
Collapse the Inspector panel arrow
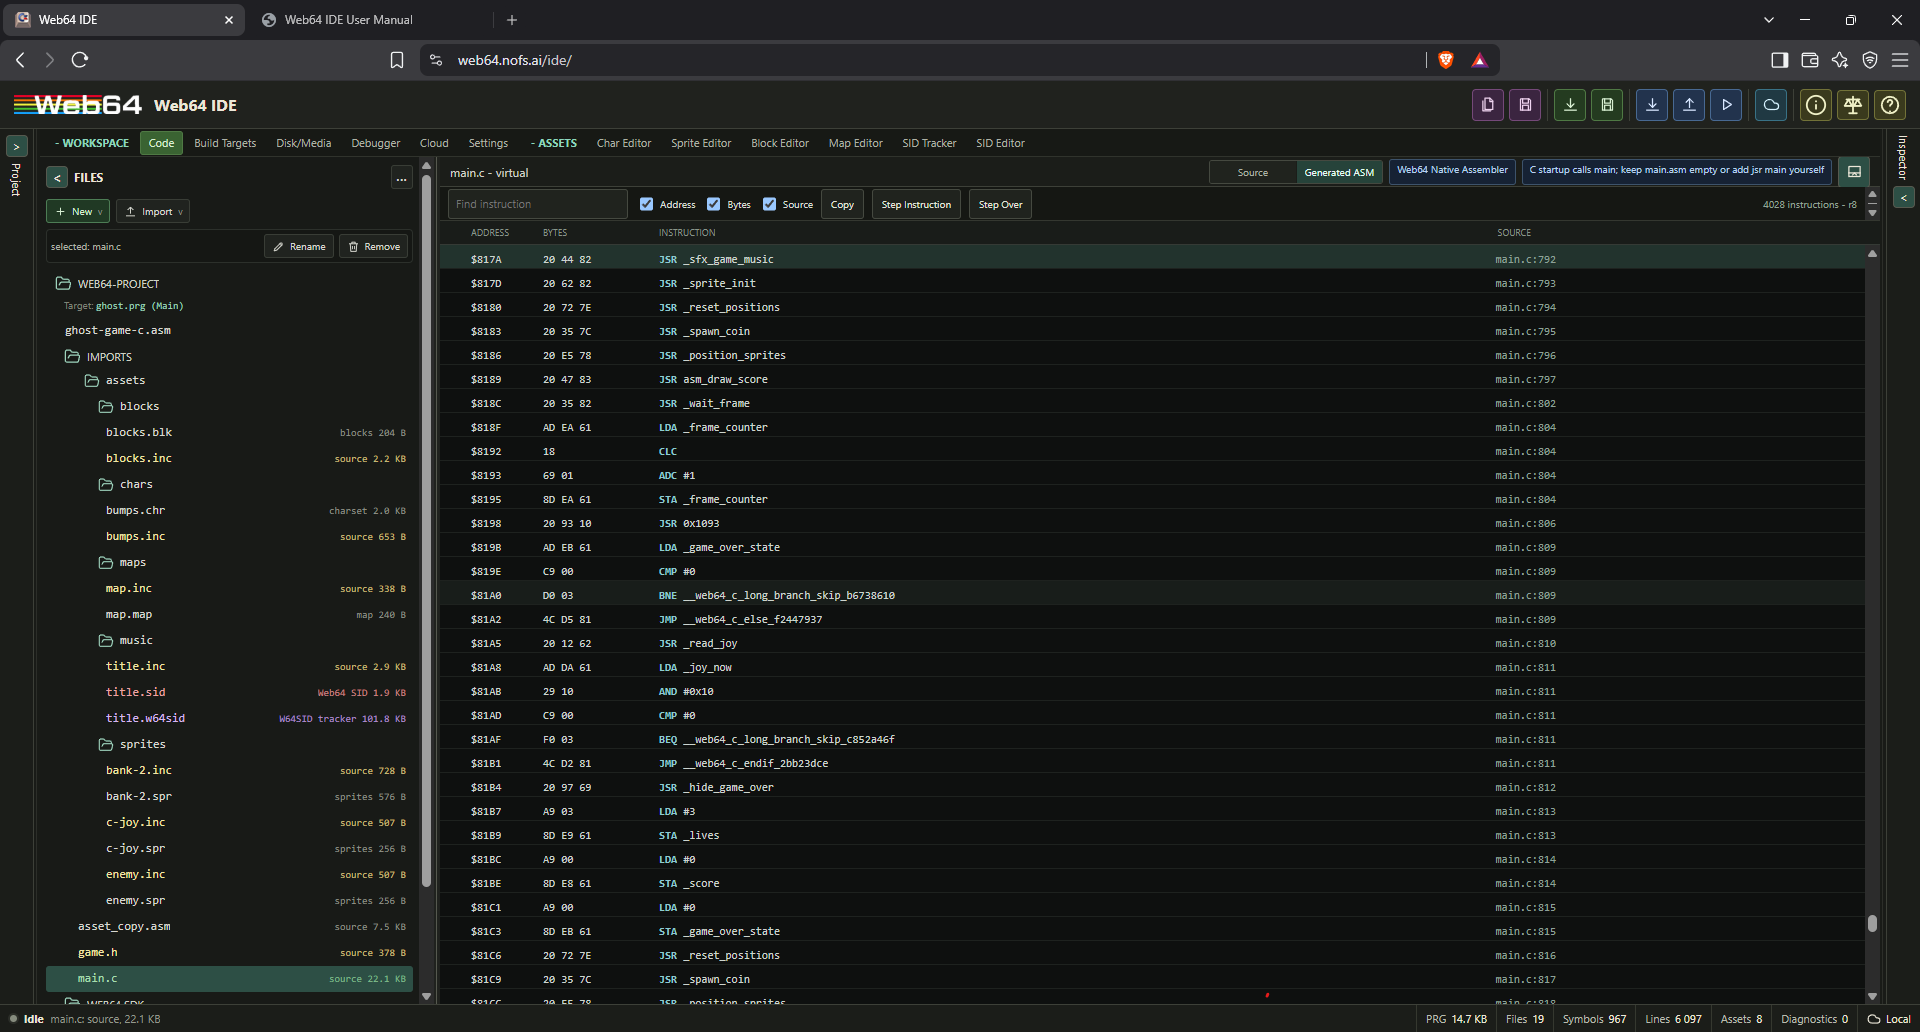1904,198
